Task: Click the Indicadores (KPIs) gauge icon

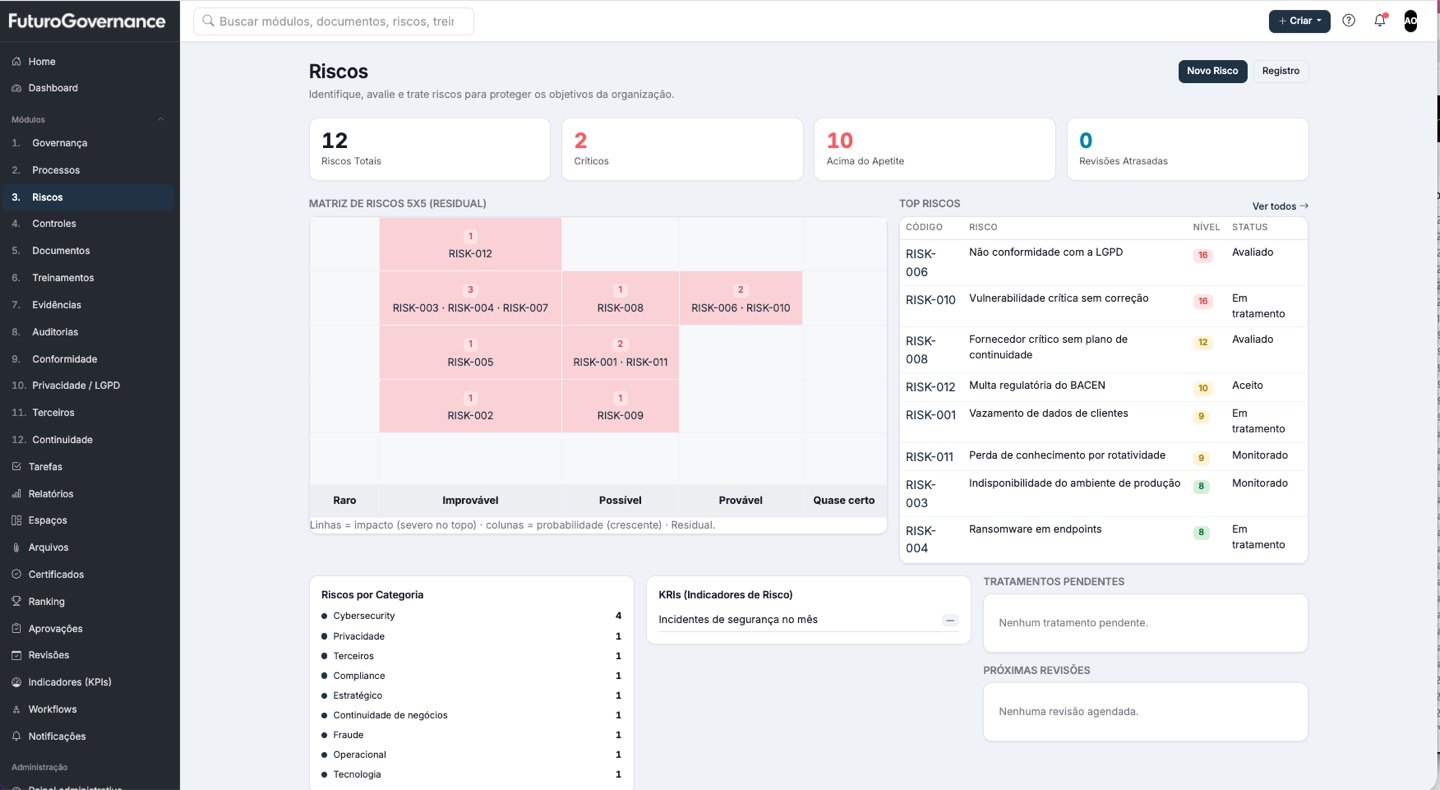Action: point(16,683)
